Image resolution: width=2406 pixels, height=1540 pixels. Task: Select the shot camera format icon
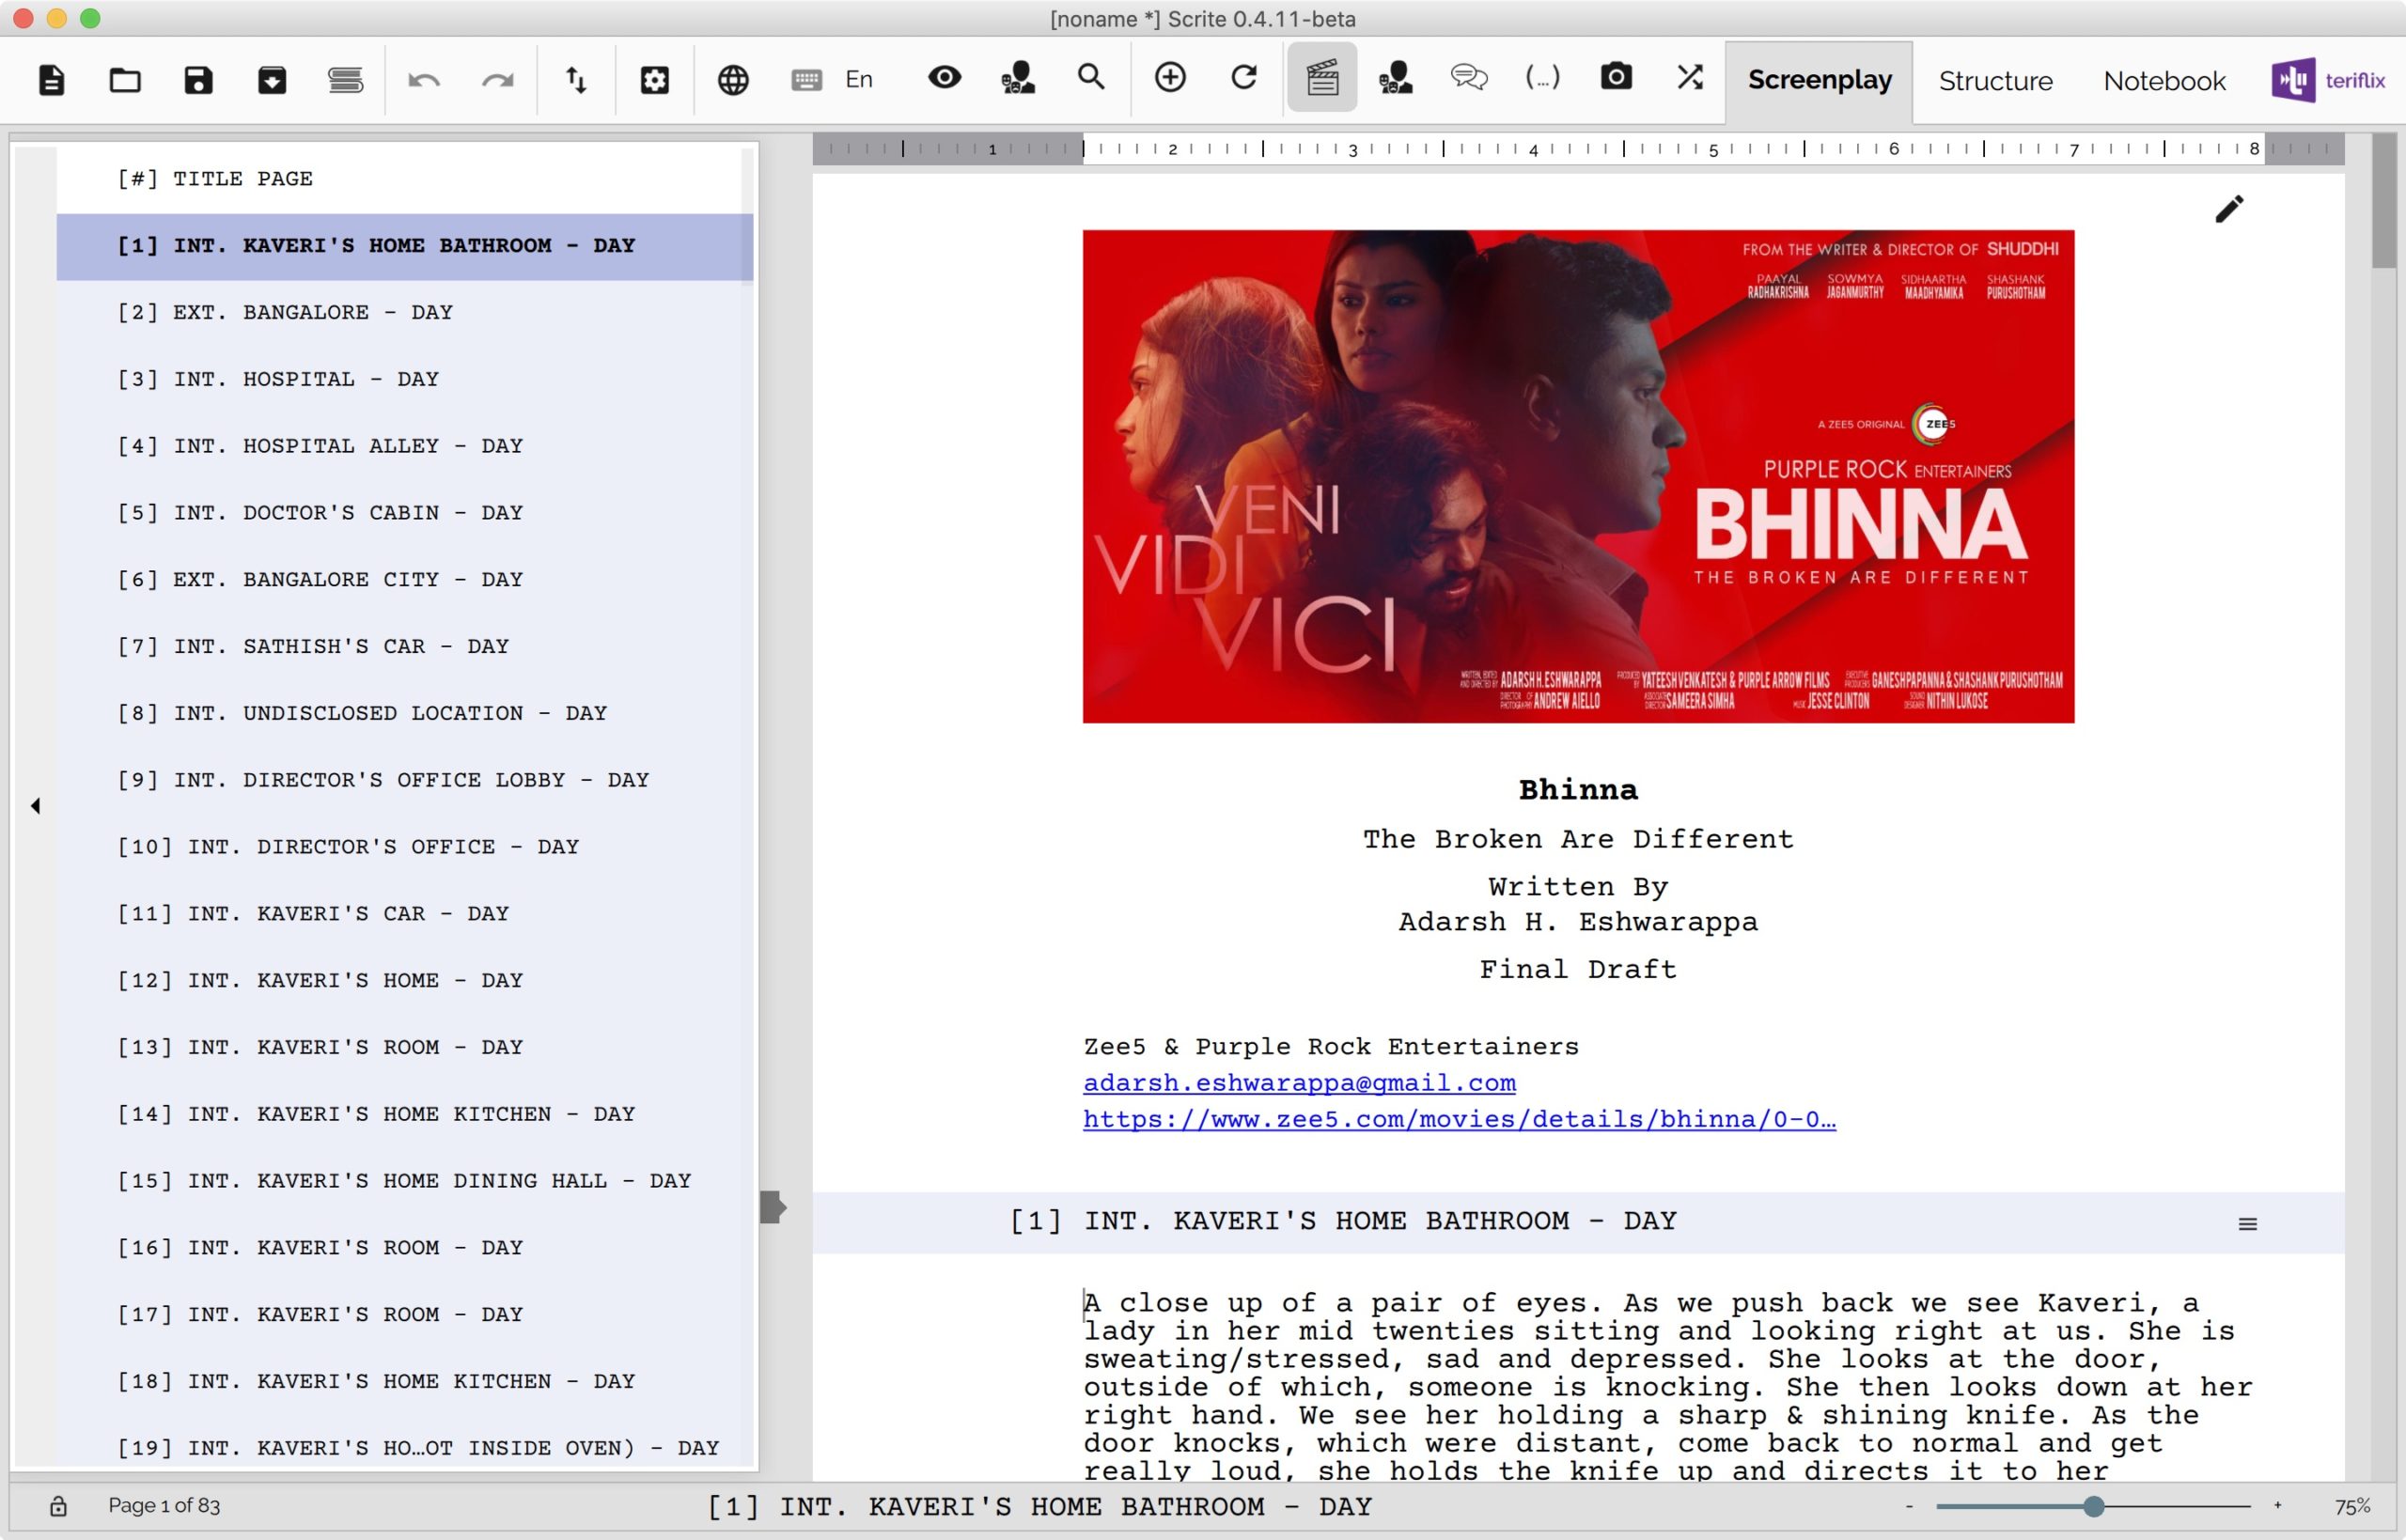point(1616,77)
